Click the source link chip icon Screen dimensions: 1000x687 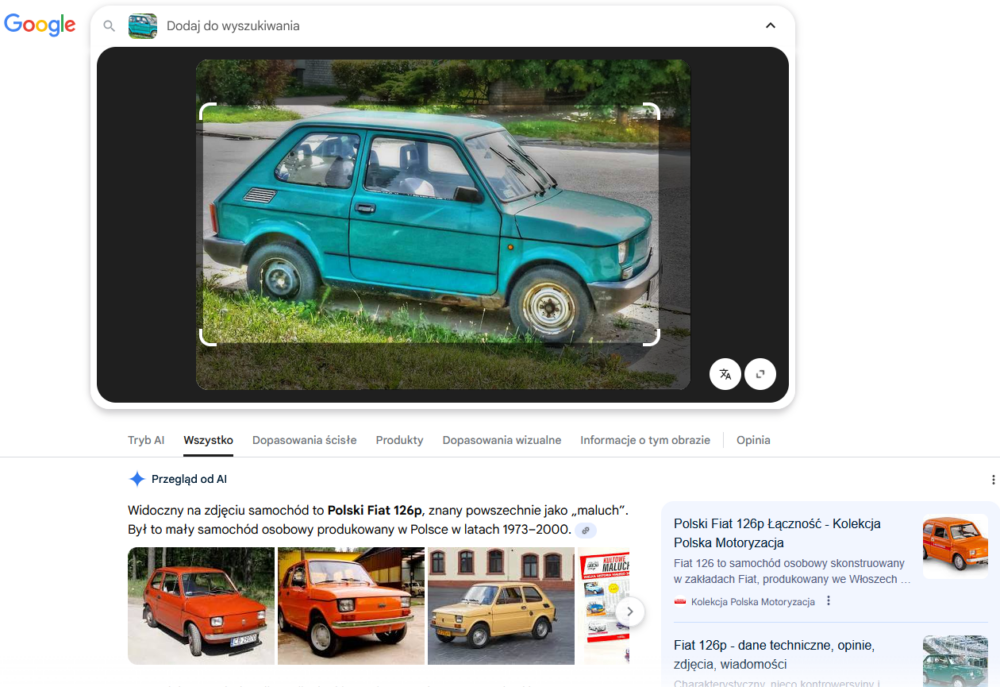click(587, 530)
